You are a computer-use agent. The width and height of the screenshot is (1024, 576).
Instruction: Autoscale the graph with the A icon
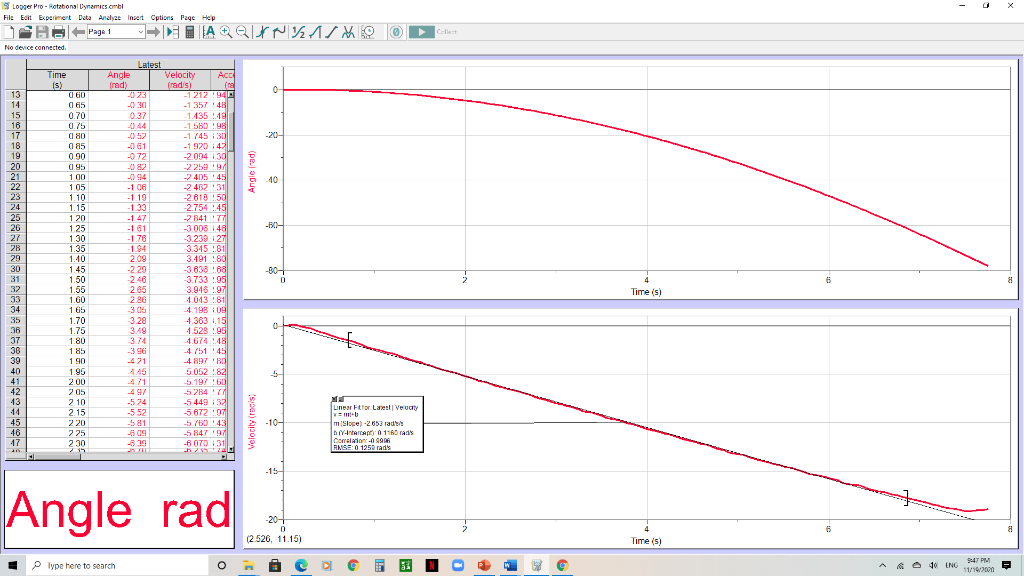209,32
